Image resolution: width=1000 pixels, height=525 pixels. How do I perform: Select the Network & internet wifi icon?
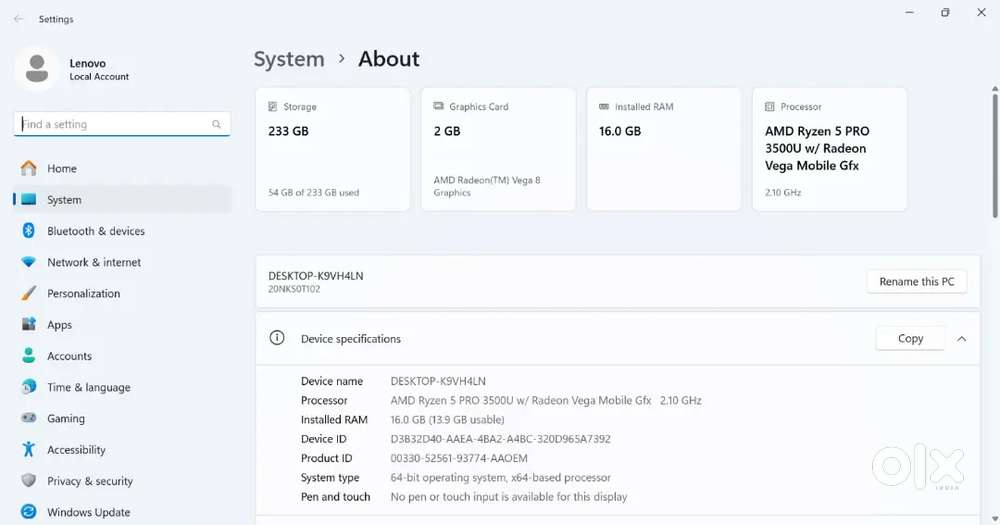tap(29, 262)
